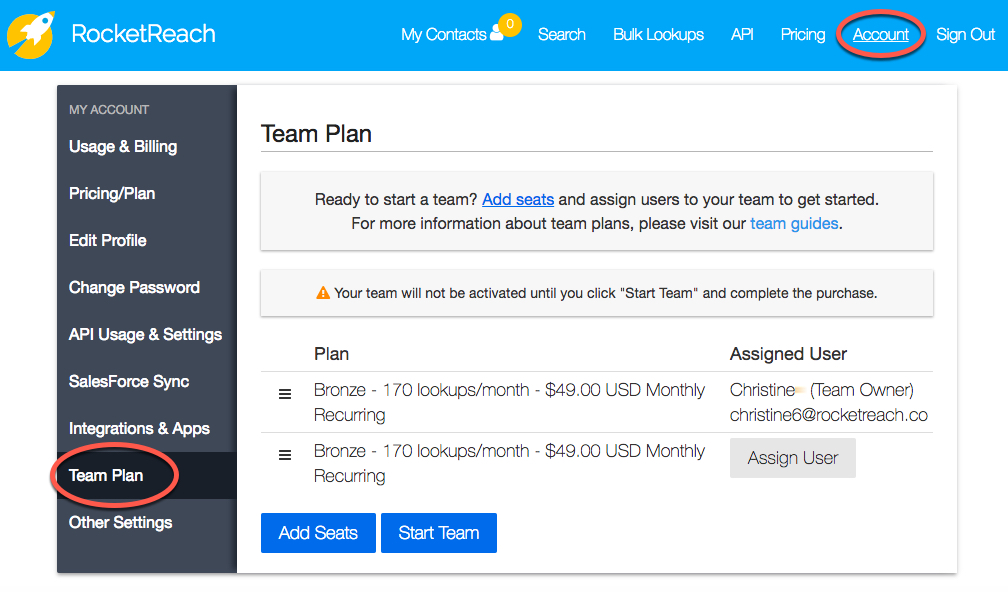View the Pricing page
1008x592 pixels.
803,35
